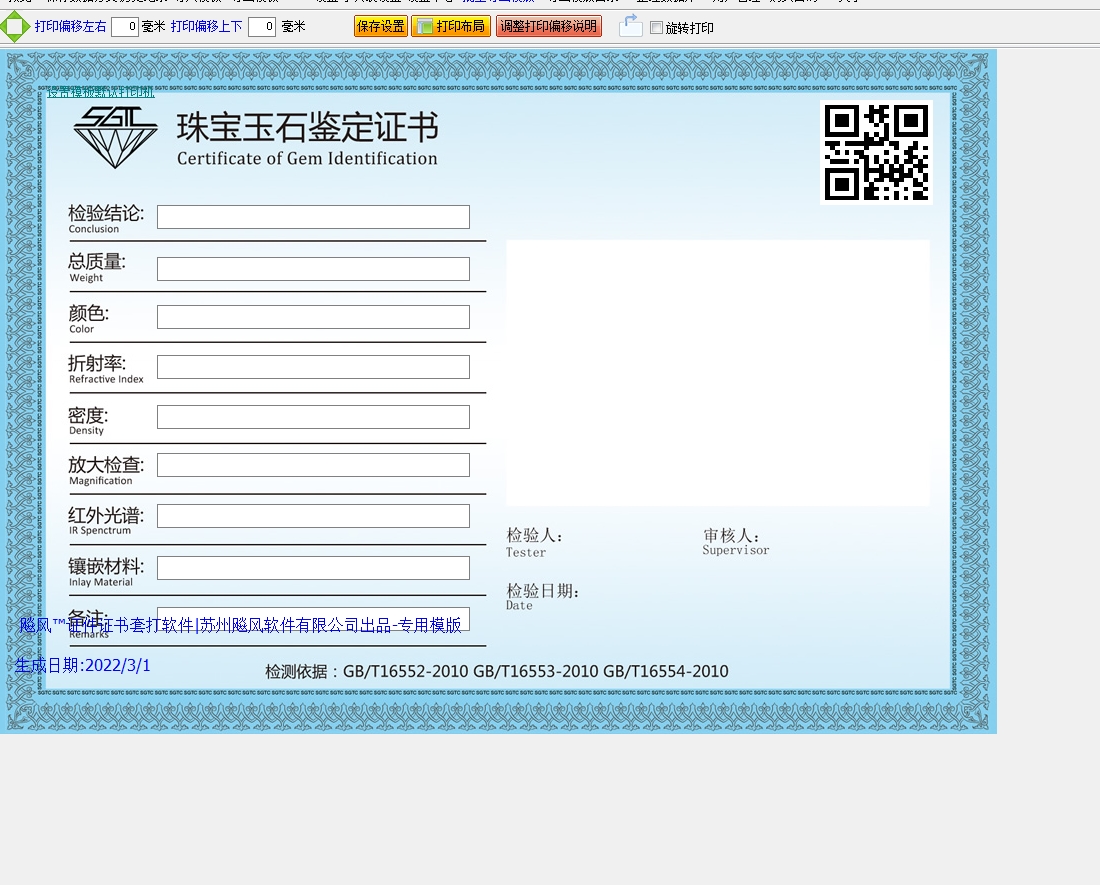Click the rotate arrow icon
The height and width of the screenshot is (885, 1100).
click(x=630, y=26)
